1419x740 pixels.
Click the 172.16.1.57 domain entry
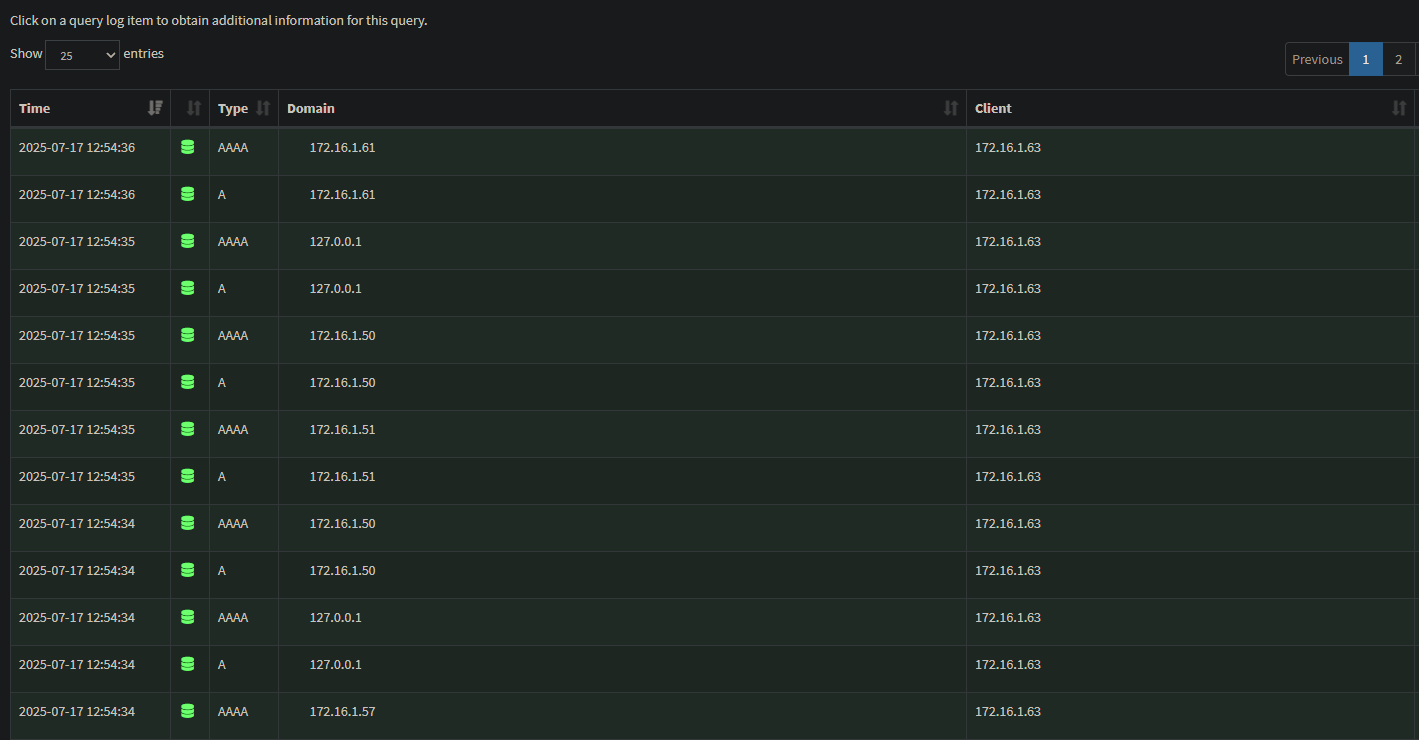342,711
